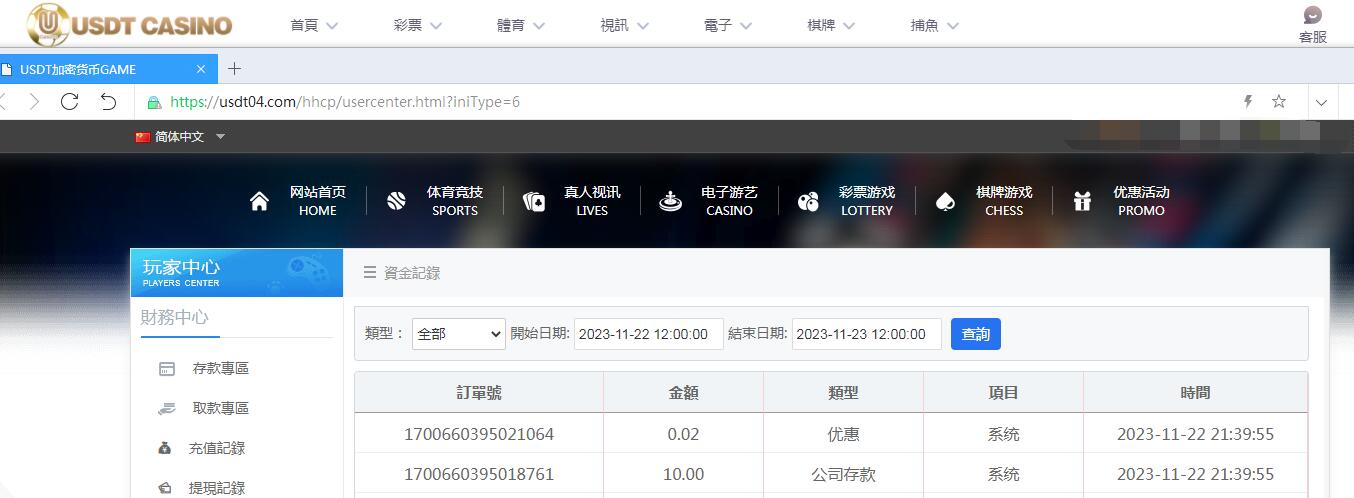Bookmark page with star icon

click(x=1279, y=102)
